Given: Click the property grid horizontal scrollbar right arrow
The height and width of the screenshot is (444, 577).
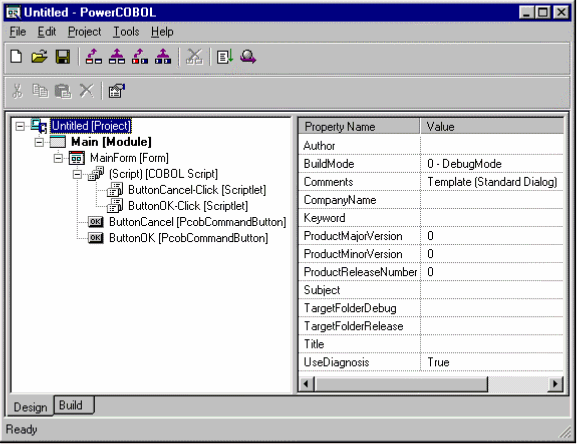Looking at the screenshot, I should point(555,384).
